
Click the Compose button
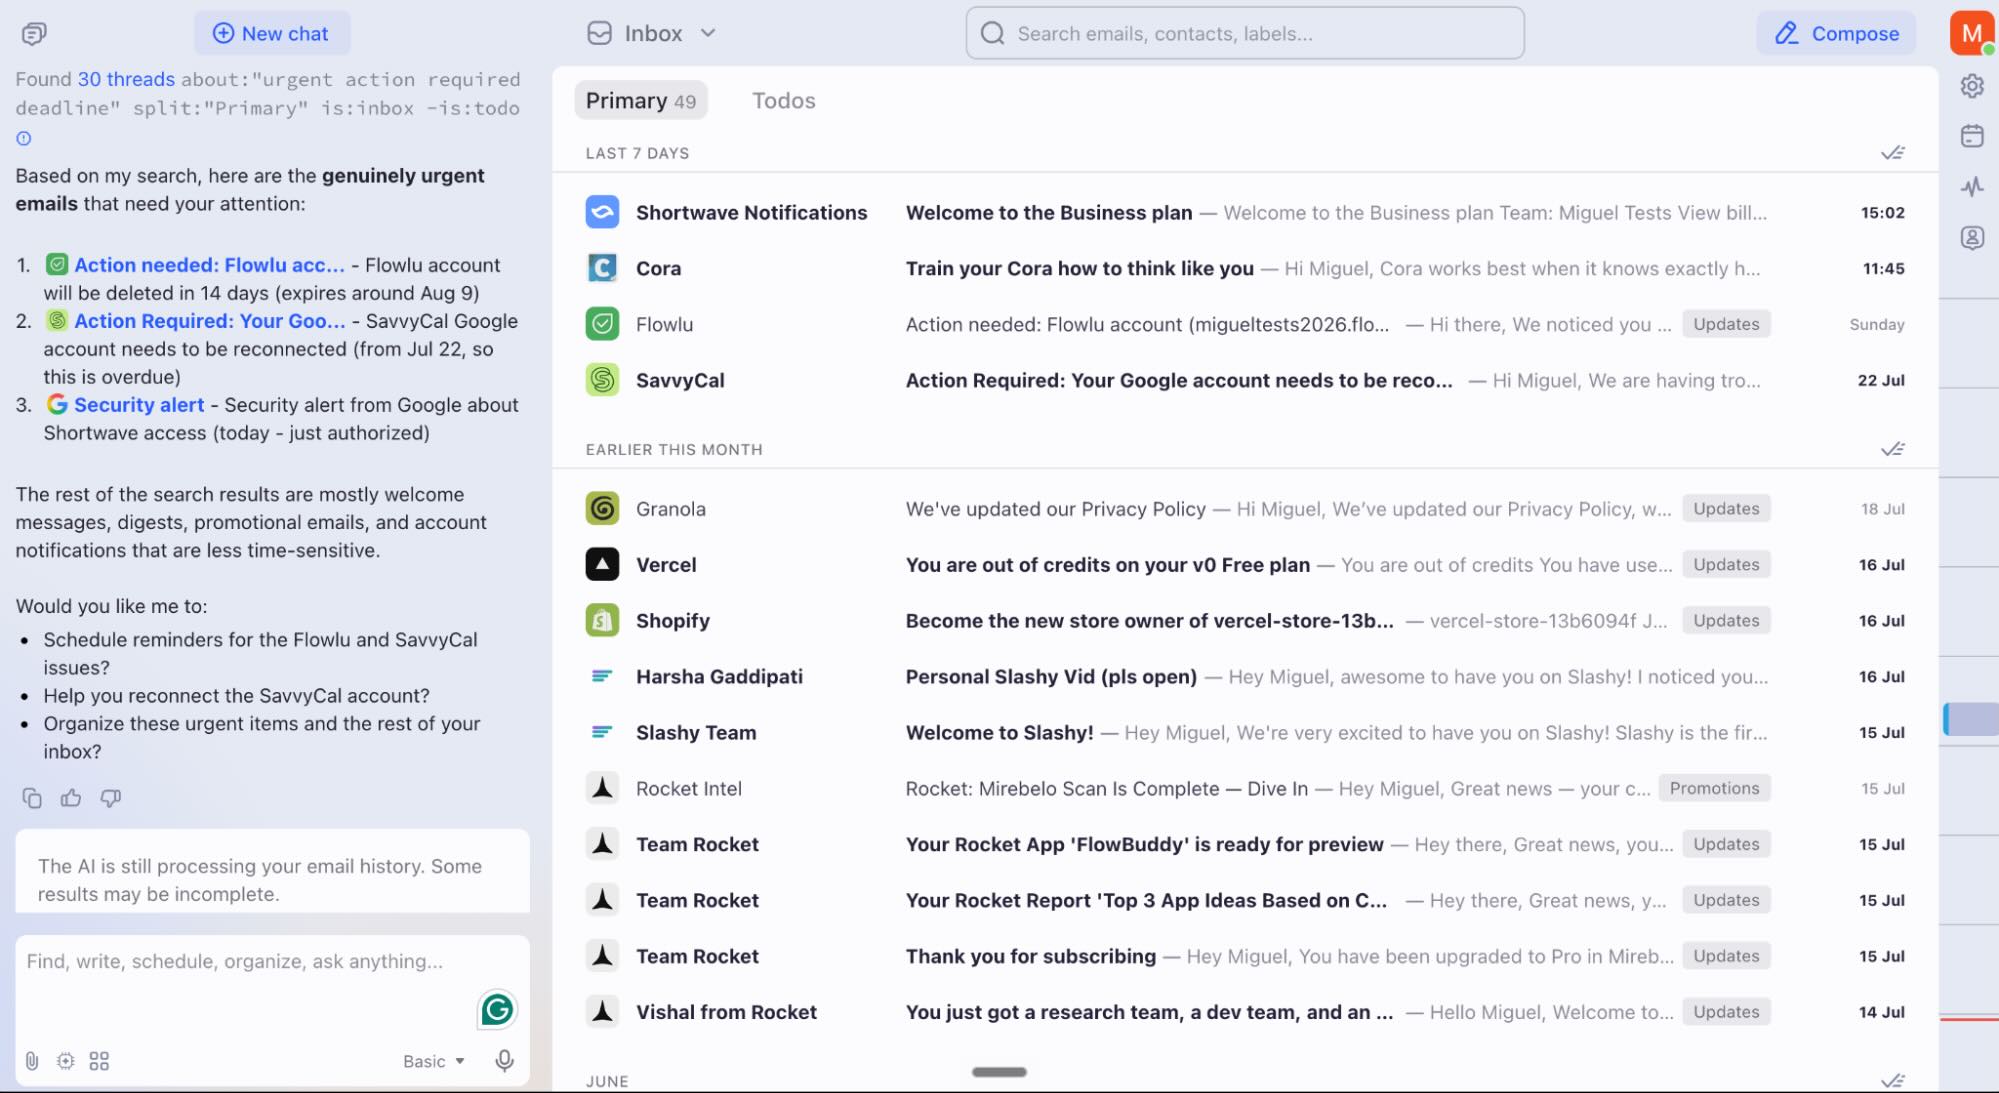1836,33
